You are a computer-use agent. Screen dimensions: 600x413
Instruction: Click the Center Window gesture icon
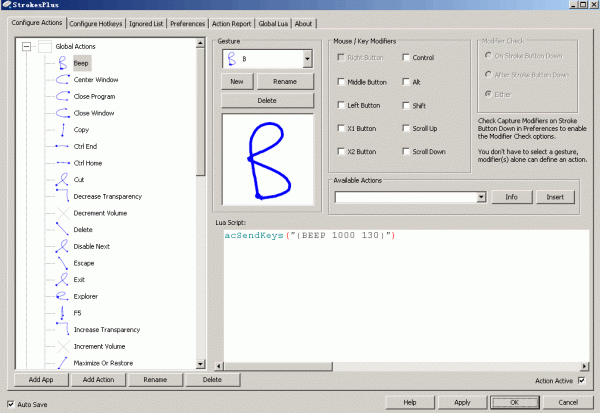[62, 80]
